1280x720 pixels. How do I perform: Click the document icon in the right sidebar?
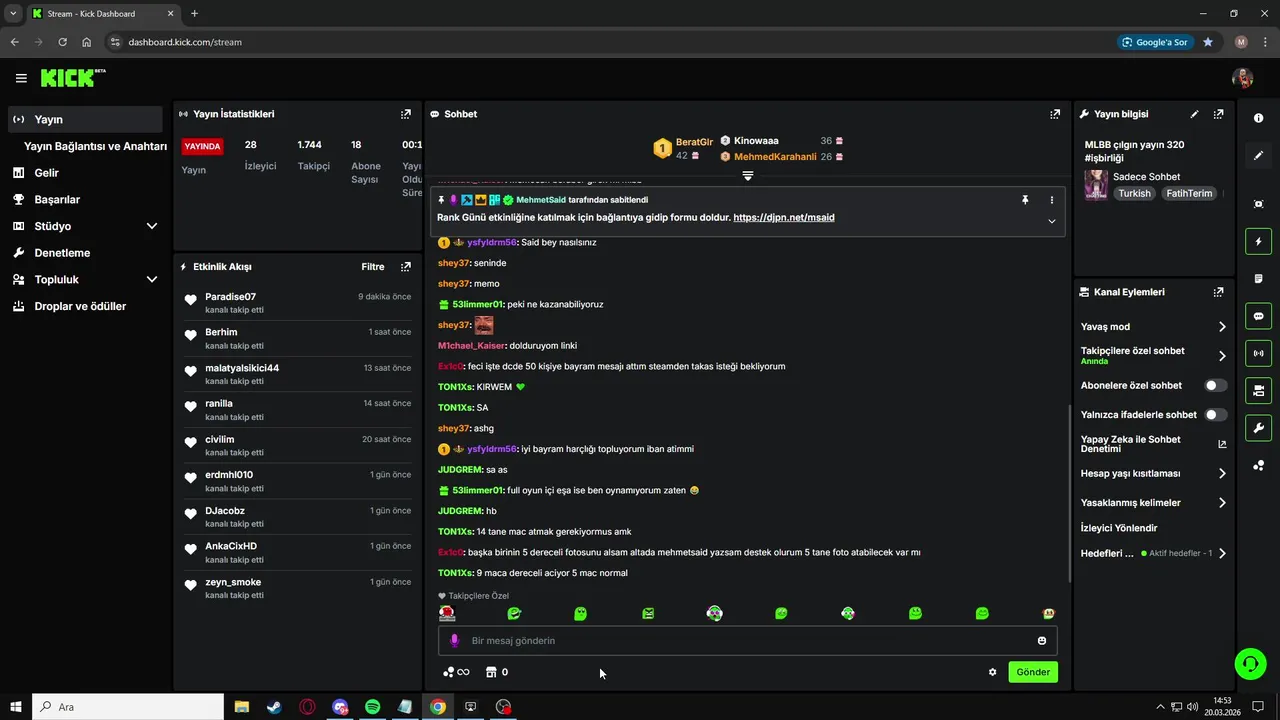pyautogui.click(x=1258, y=278)
